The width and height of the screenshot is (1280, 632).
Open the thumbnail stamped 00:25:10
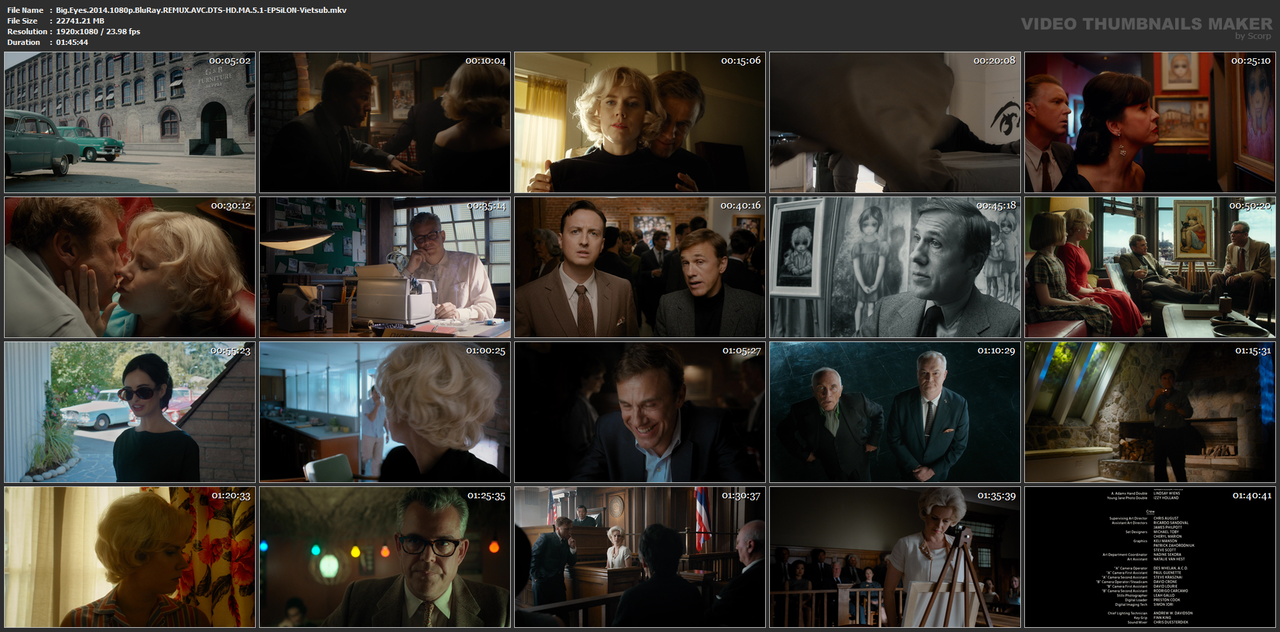[x=1150, y=122]
